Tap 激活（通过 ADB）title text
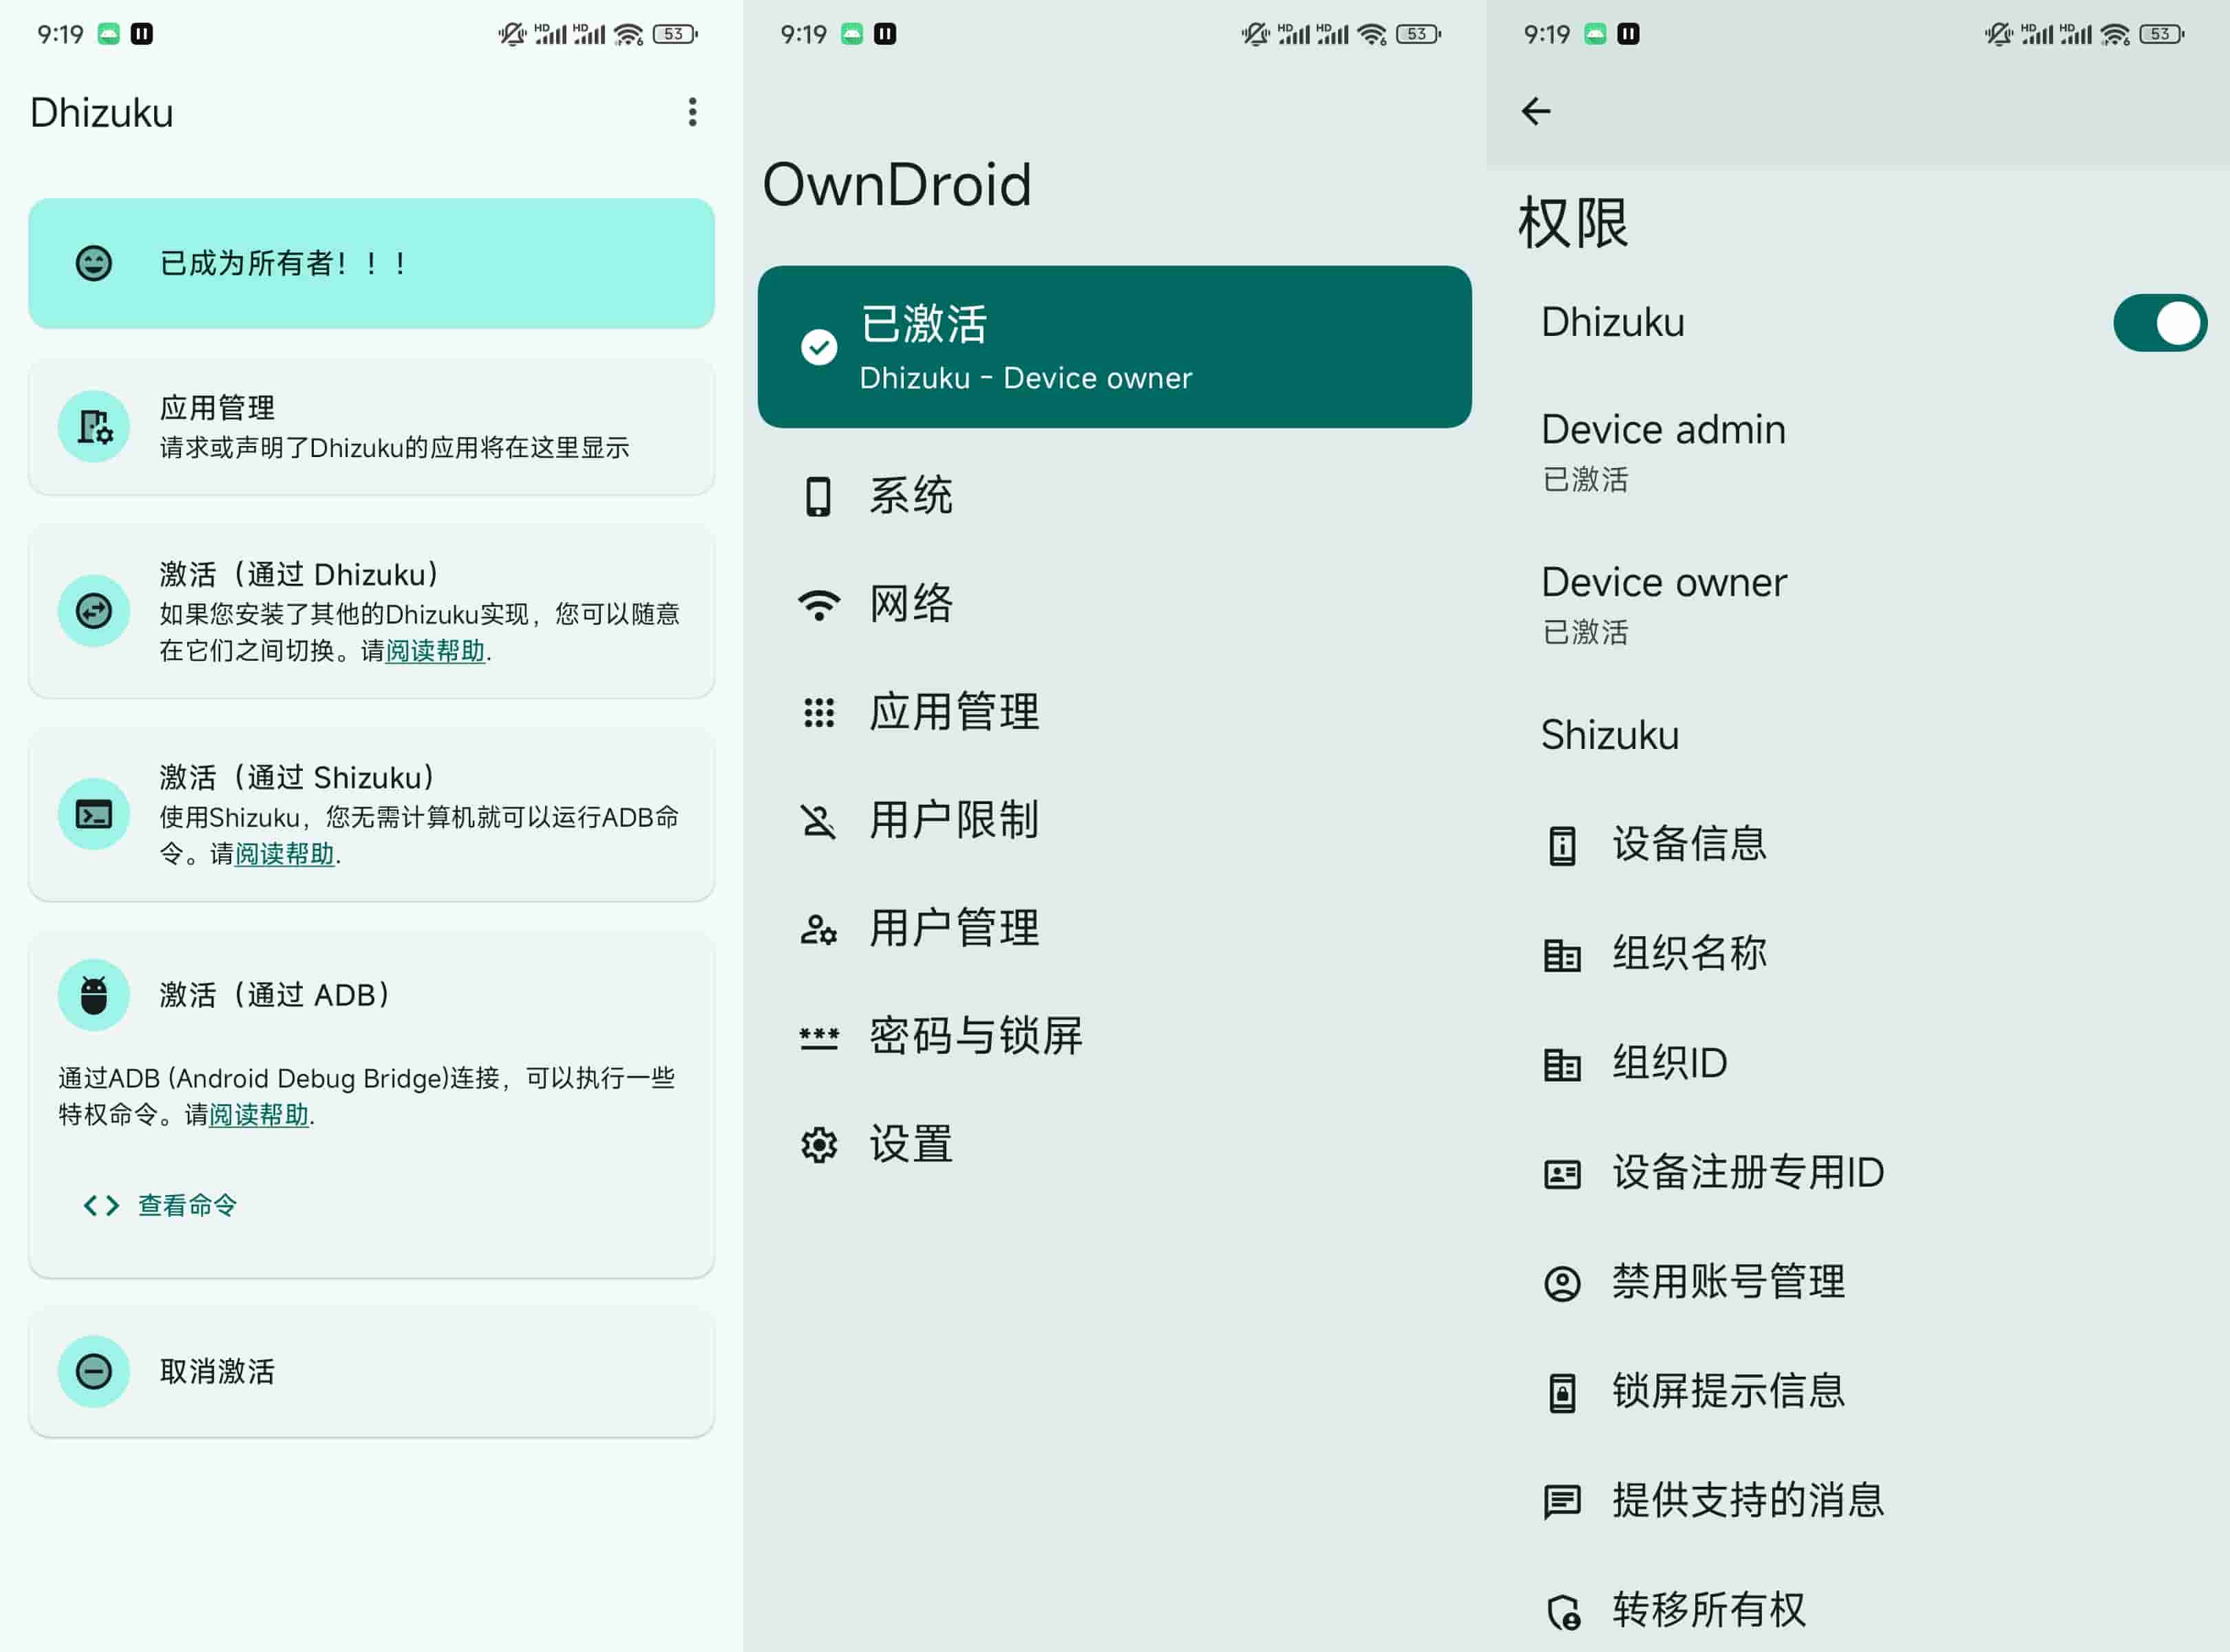This screenshot has height=1652, width=2230. click(277, 995)
